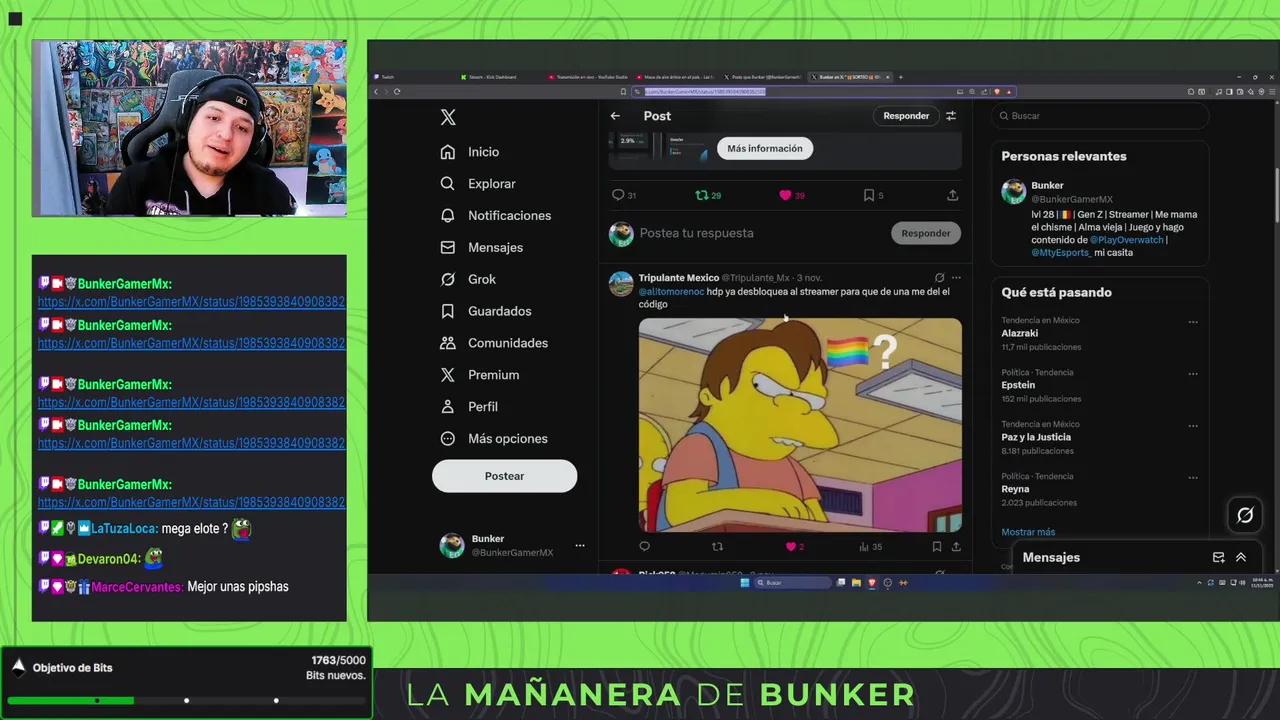Expand the Mensajes drawer
This screenshot has width=1280, height=720.
pos(1241,558)
